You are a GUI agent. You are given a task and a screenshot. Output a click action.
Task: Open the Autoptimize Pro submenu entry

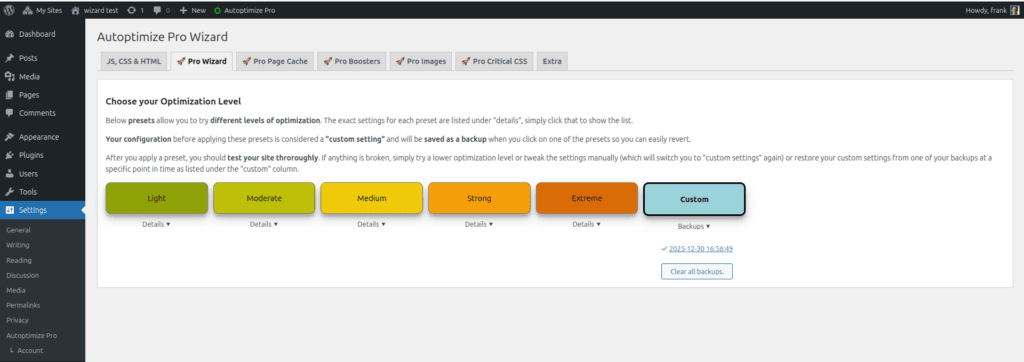31,335
